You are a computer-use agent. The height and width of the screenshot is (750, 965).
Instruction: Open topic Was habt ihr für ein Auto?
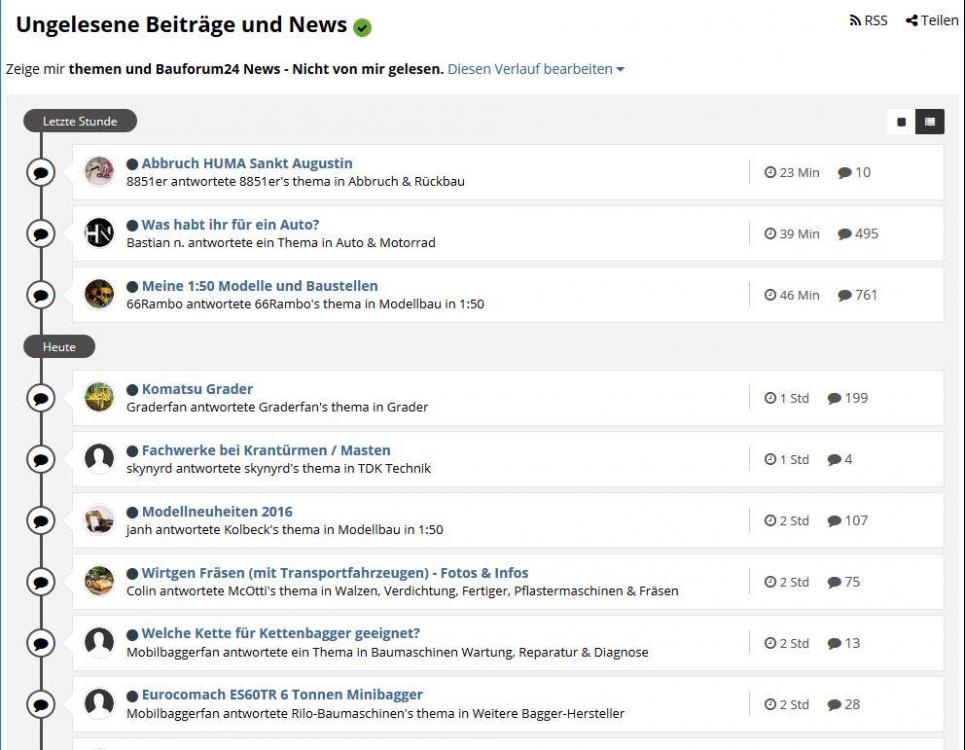[230, 225]
